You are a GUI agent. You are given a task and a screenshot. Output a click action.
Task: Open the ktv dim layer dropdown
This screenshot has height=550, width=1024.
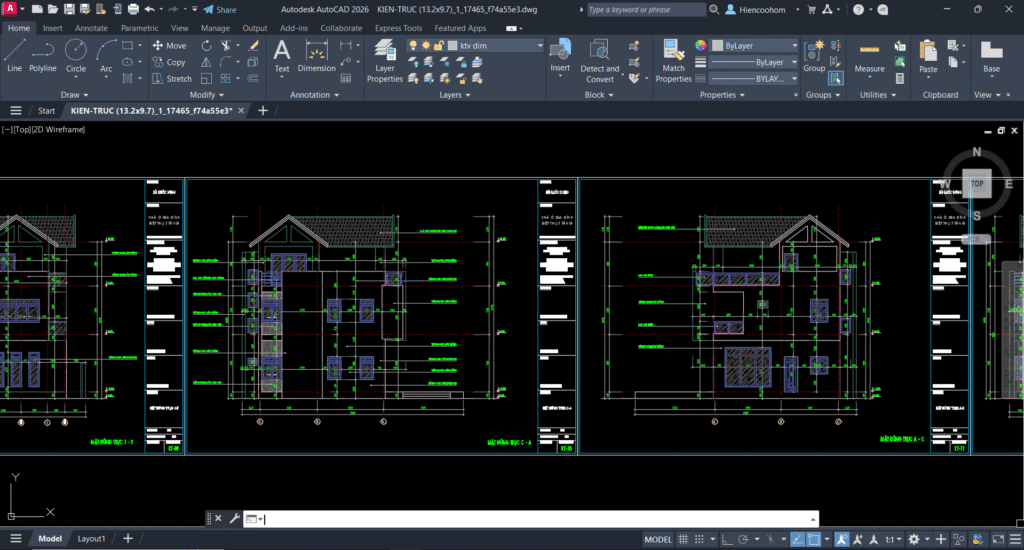click(x=538, y=46)
